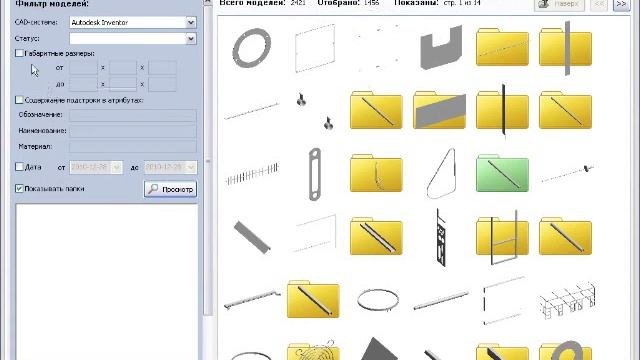Open the folder containing a curved hook part
640x360 pixels.
click(x=376, y=173)
